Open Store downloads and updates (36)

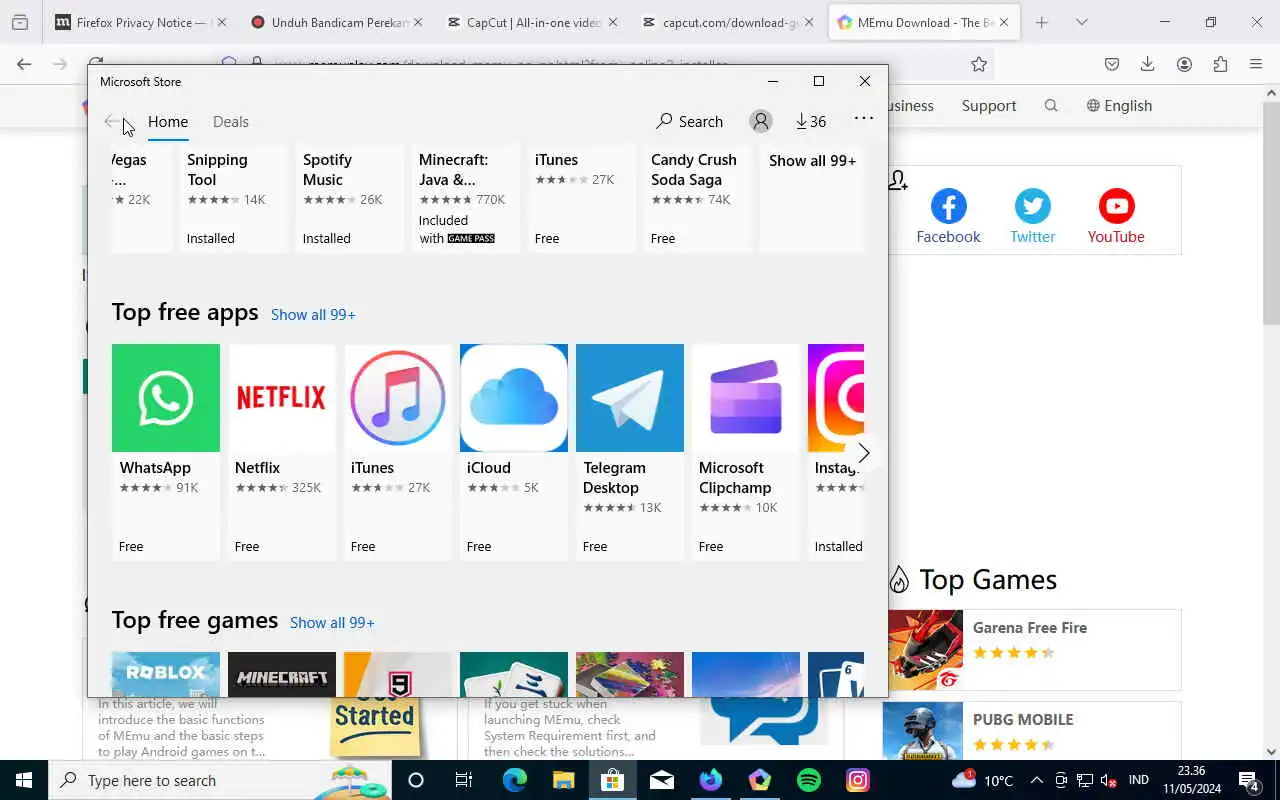tap(811, 121)
